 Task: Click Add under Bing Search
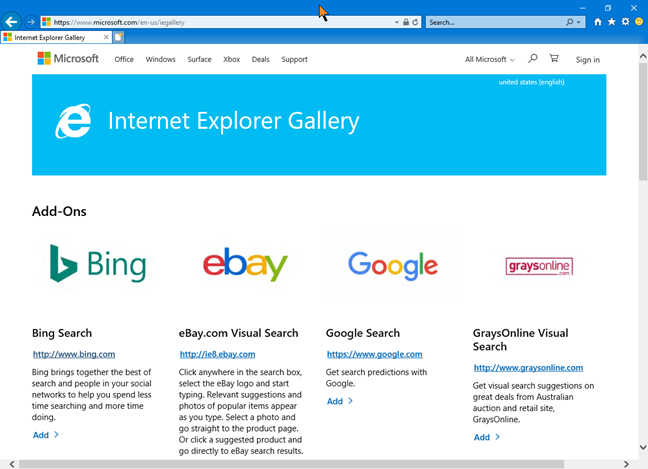[x=45, y=435]
